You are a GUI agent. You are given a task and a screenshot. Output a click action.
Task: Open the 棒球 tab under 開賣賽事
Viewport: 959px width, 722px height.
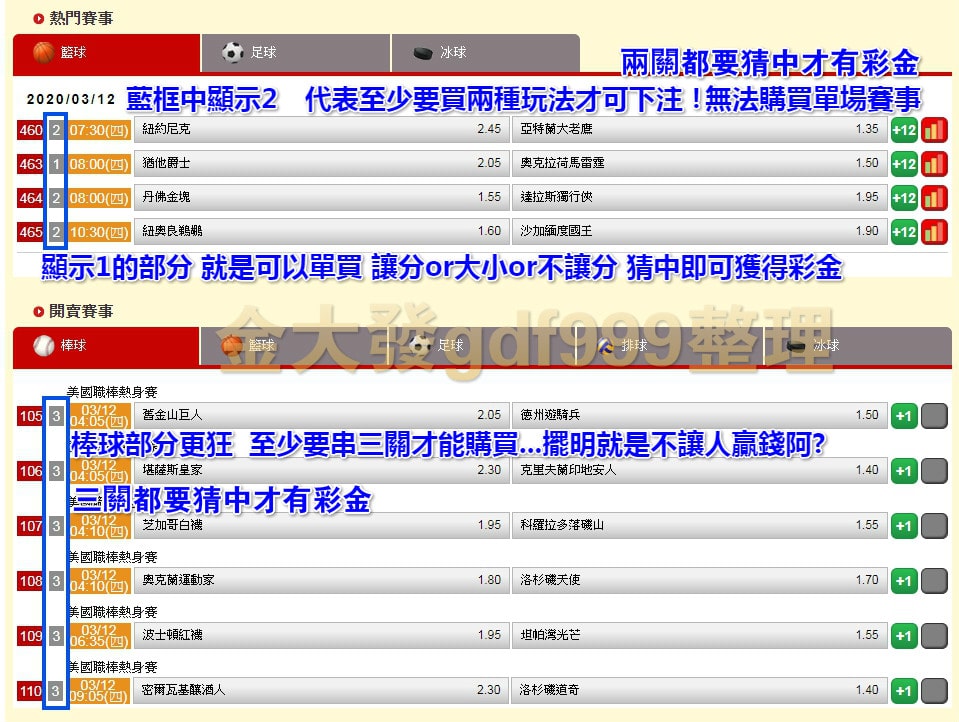107,346
